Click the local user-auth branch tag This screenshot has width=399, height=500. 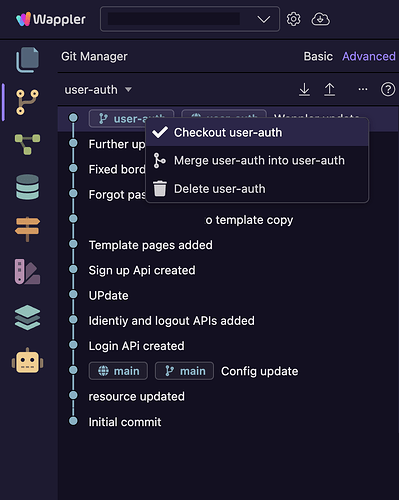(x=117, y=118)
